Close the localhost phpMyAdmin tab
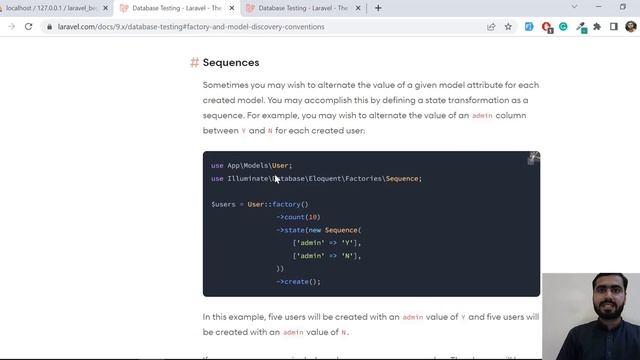Screen dimensions: 640x360 (x=105, y=8)
